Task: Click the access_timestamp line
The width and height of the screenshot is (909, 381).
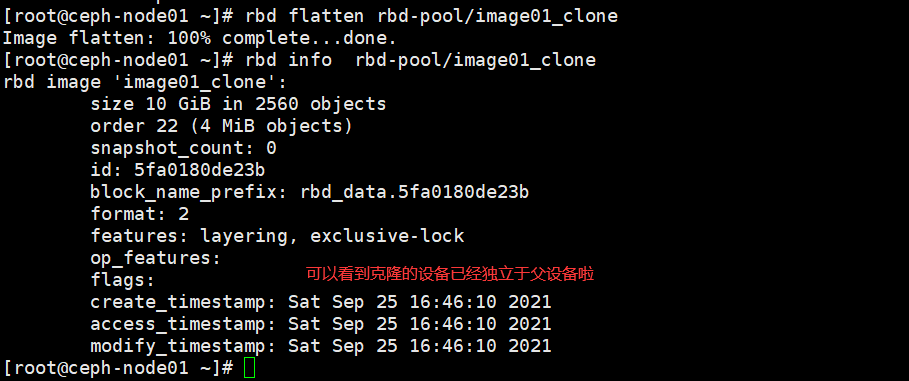Action: point(321,325)
